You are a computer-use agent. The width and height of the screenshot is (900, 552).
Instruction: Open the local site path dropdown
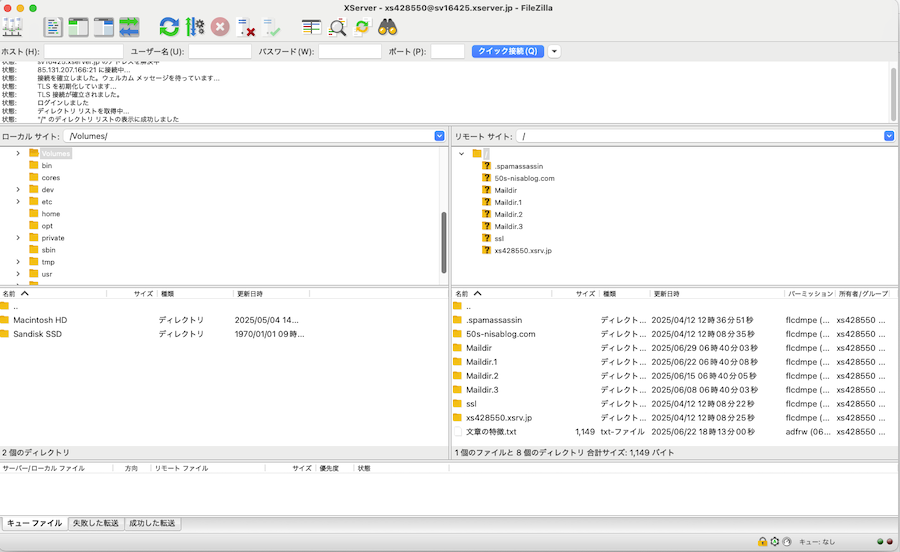(439, 136)
